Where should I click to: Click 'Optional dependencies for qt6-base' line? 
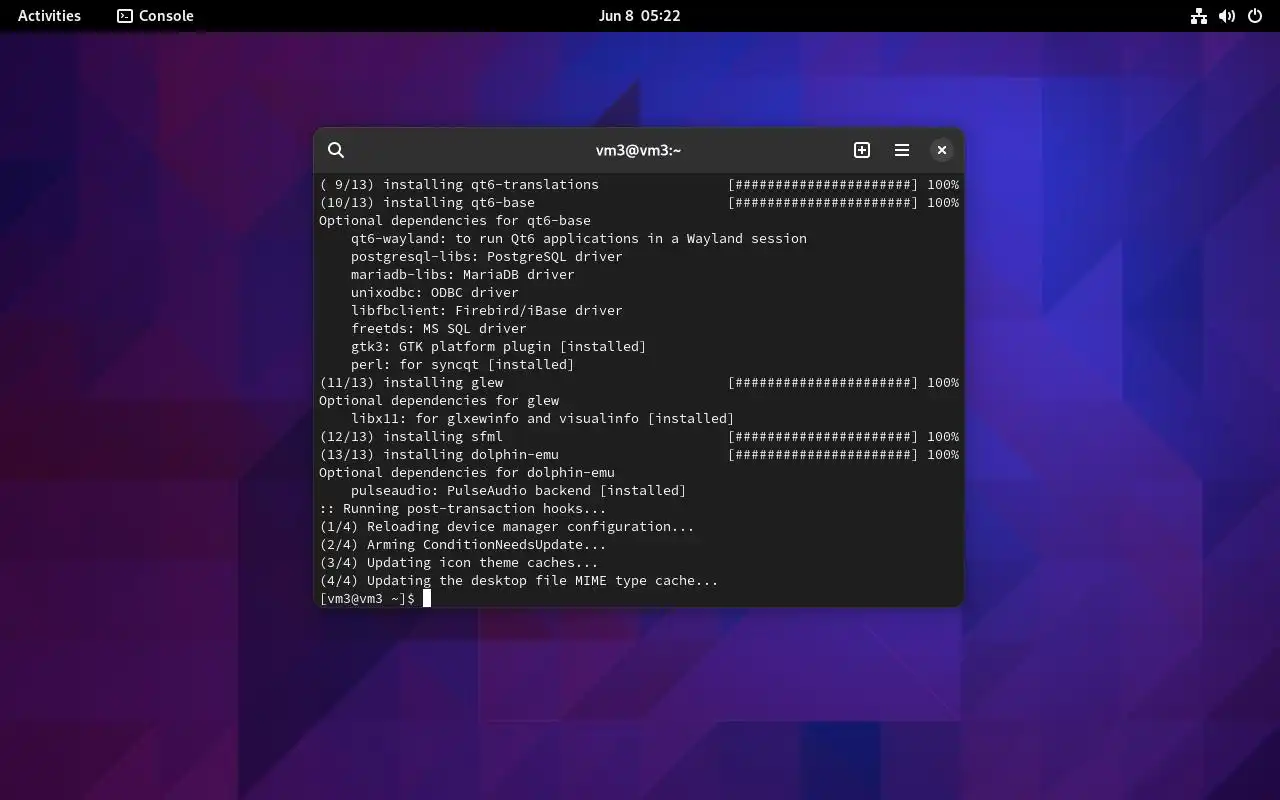455,220
